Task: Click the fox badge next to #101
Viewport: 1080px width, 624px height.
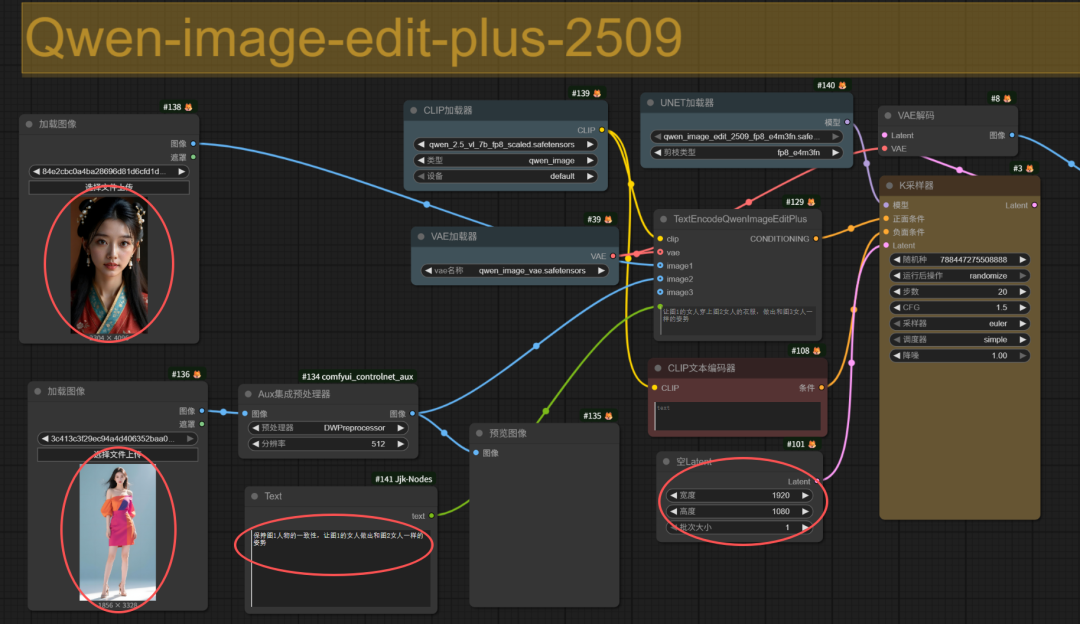Action: [812, 444]
